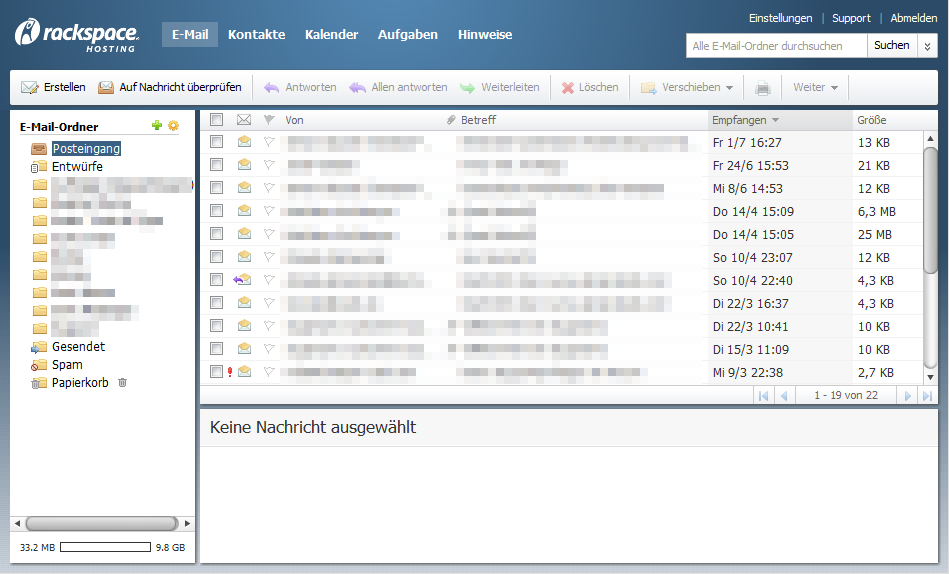
Task: Switch to the Kalender tab
Action: (x=331, y=35)
